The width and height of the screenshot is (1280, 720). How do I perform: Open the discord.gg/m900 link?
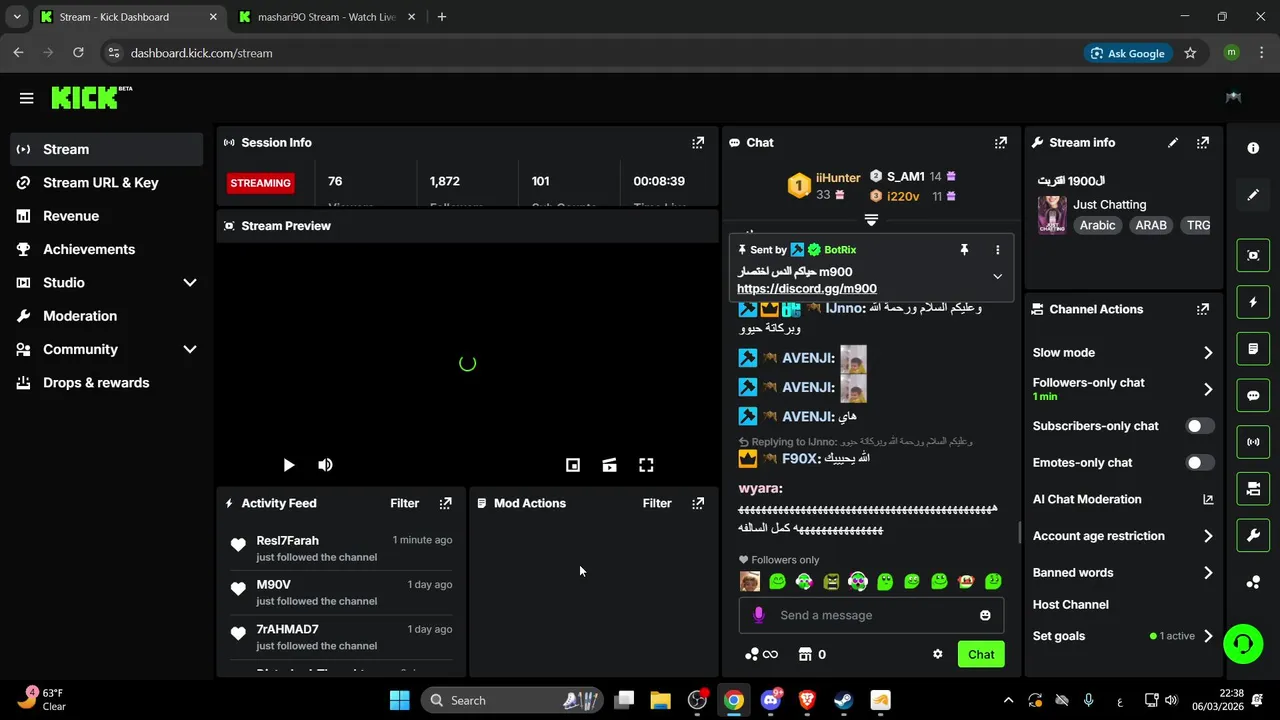[x=807, y=289]
